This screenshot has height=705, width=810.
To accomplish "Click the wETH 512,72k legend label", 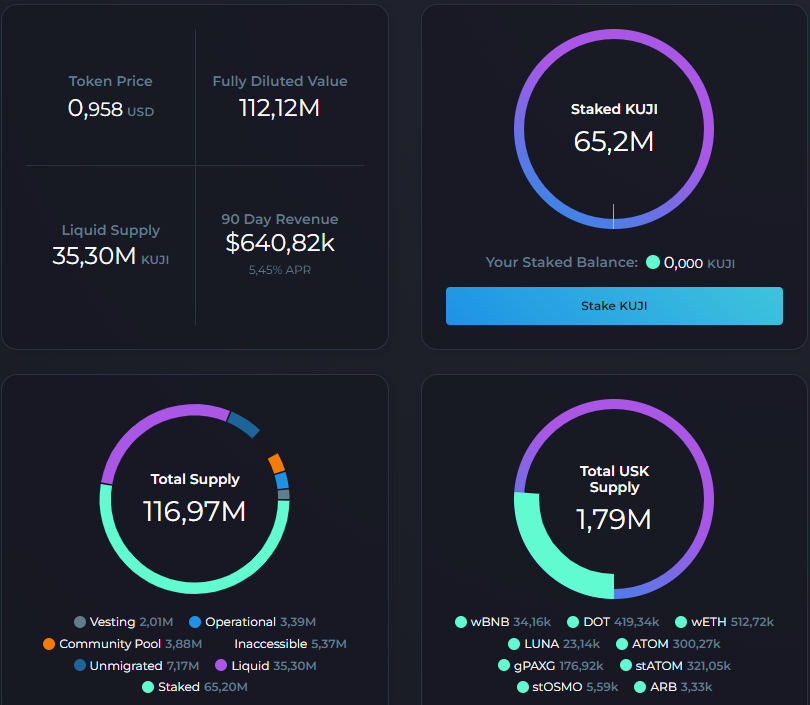I will click(733, 622).
